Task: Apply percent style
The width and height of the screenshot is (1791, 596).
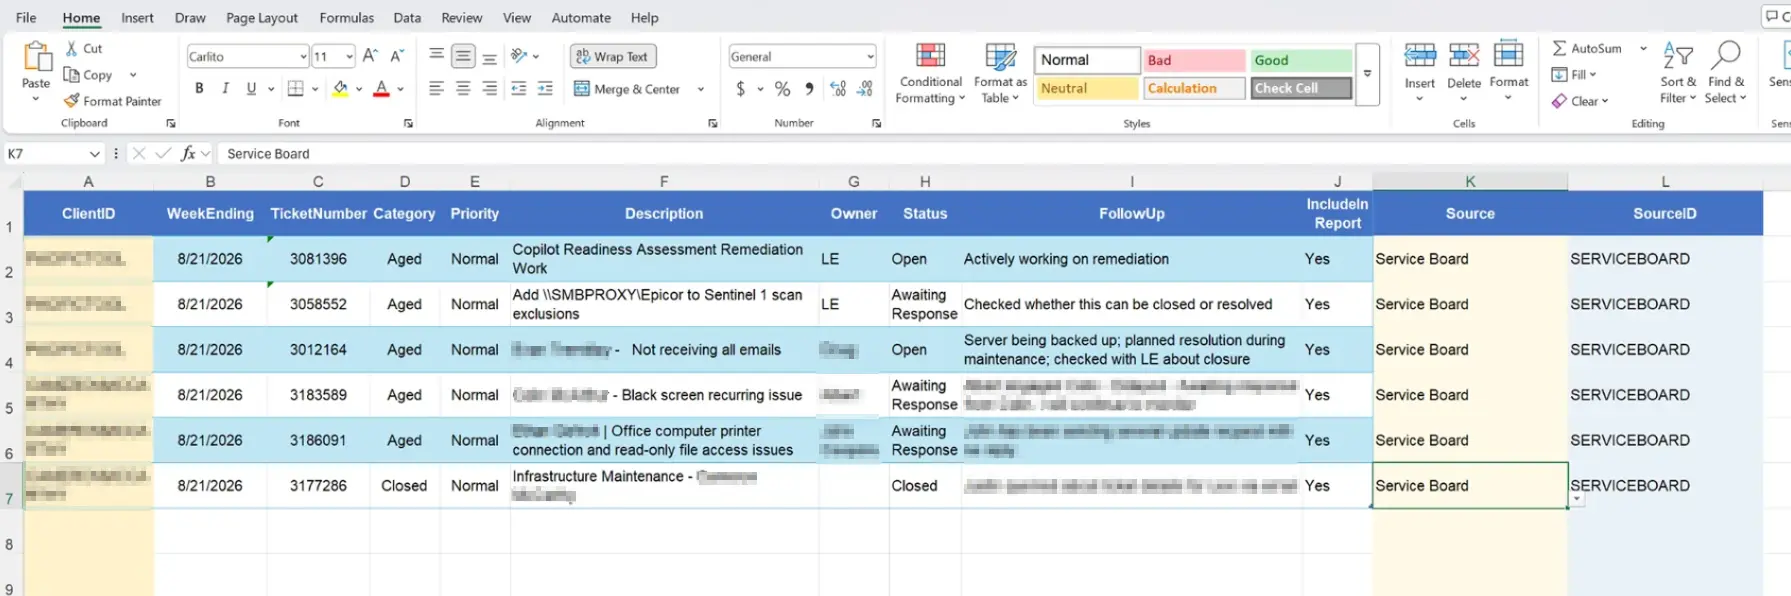Action: tap(783, 89)
